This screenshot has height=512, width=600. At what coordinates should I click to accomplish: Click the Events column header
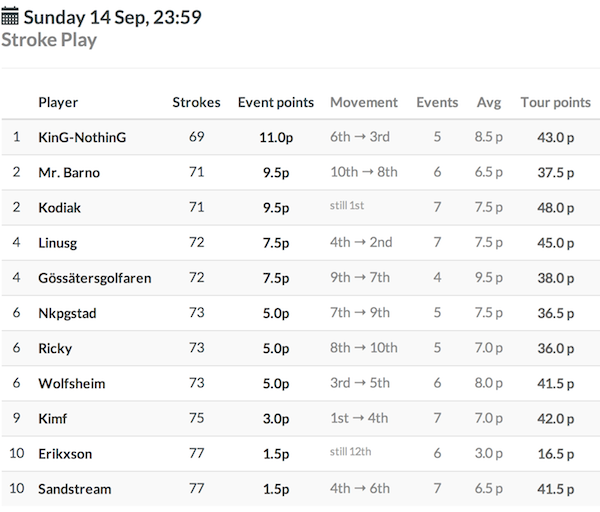[437, 102]
